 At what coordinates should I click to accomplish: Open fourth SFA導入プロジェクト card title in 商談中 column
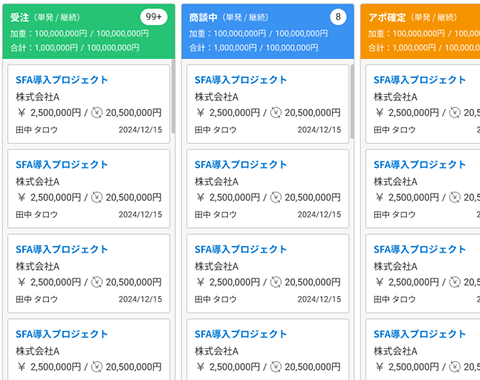(241, 334)
